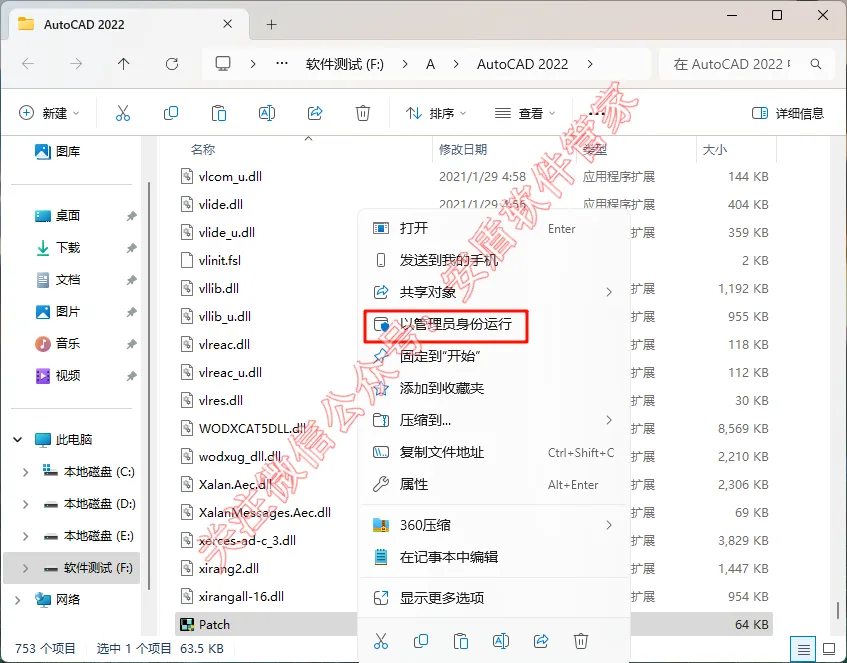The width and height of the screenshot is (847, 663).
Task: Go up one folder level
Action: point(124,64)
